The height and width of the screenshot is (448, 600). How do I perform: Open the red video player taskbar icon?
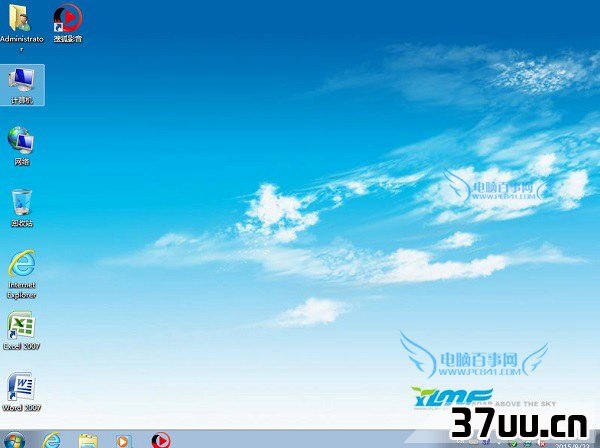click(x=161, y=441)
